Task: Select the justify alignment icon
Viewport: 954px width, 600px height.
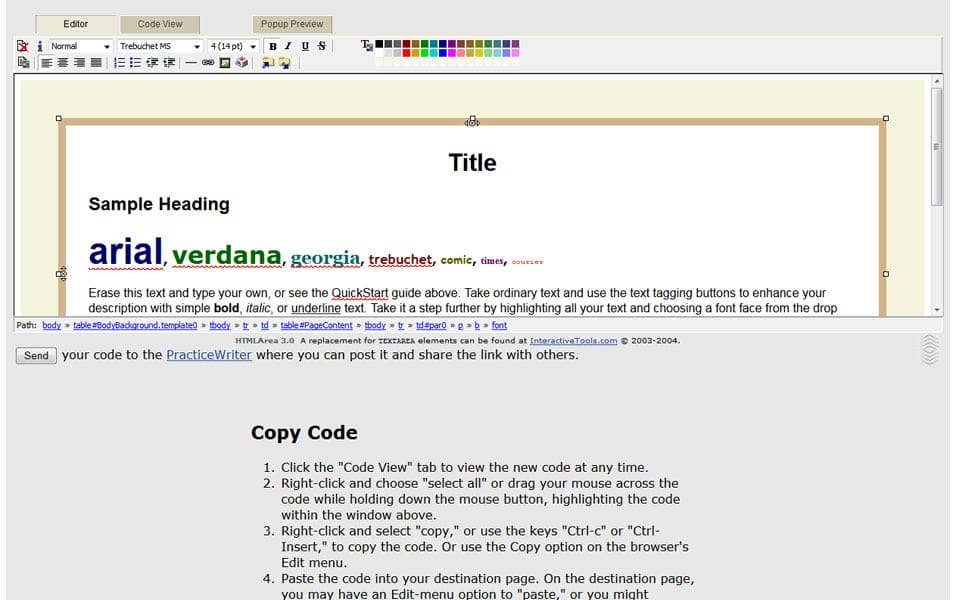Action: tap(97, 62)
